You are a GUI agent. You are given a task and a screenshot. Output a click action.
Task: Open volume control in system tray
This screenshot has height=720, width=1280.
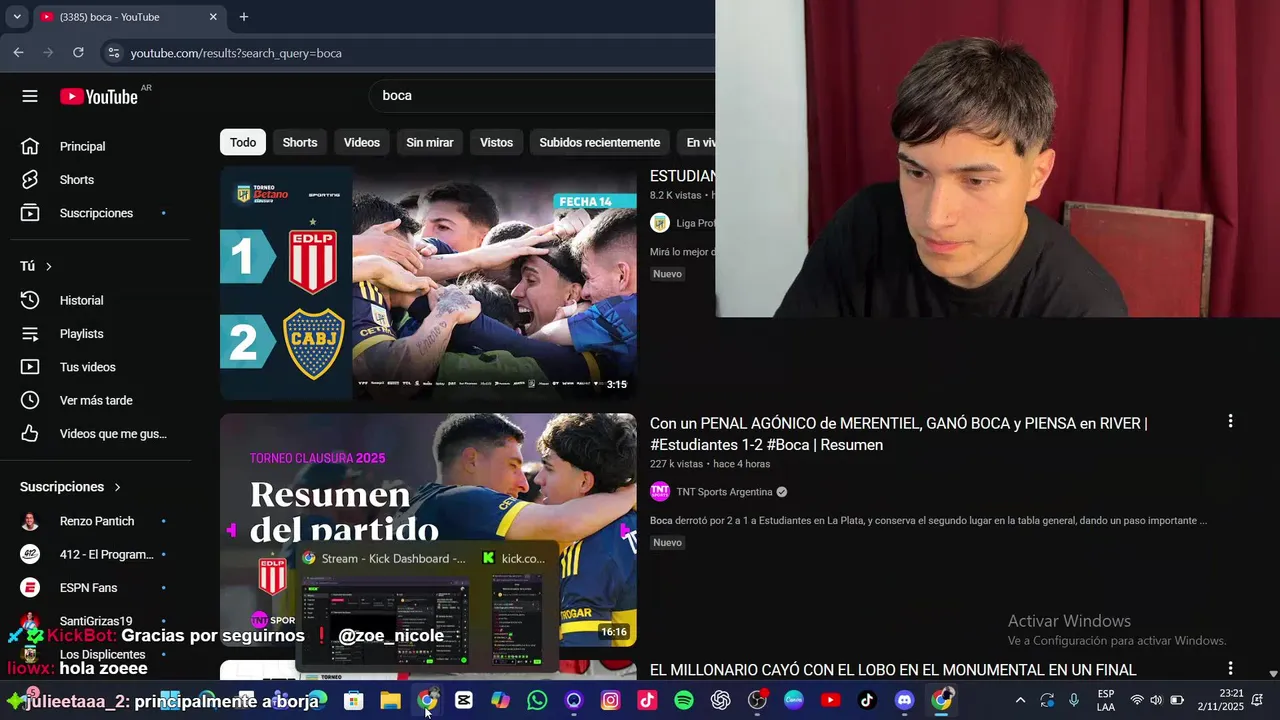tap(1156, 701)
